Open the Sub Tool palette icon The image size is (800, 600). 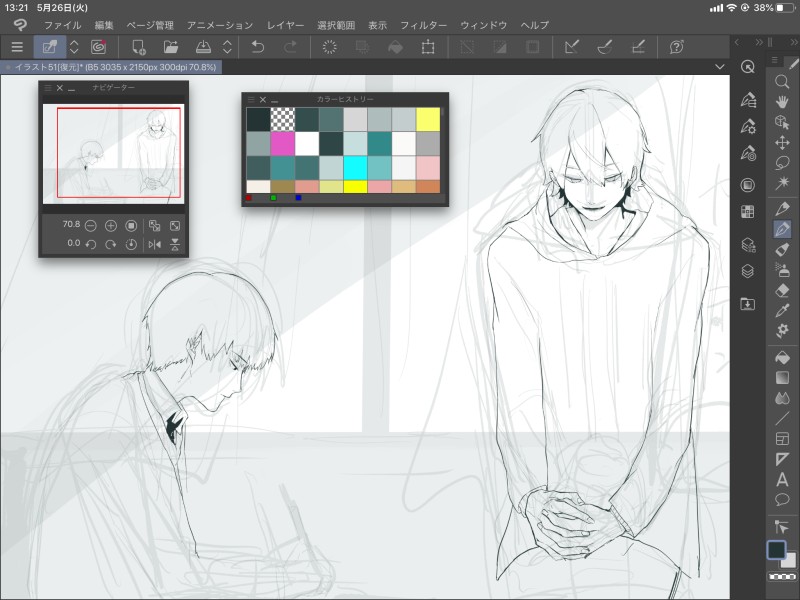tap(748, 100)
